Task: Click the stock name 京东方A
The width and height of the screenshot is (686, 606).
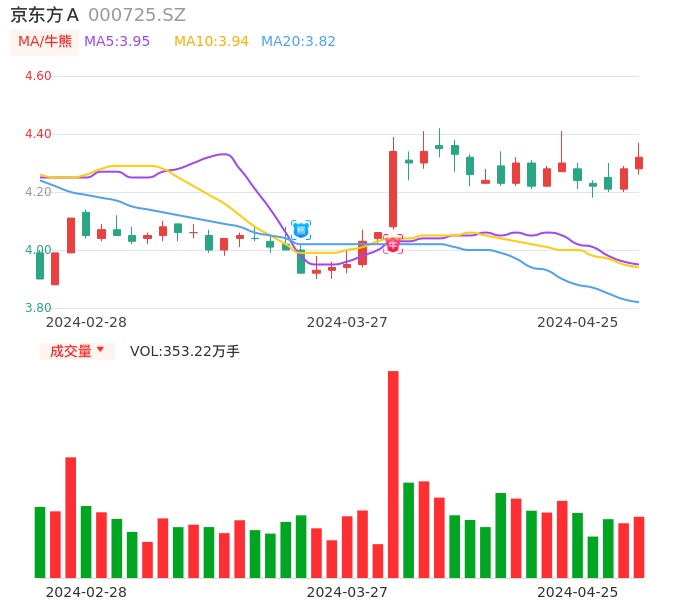Action: 45,15
